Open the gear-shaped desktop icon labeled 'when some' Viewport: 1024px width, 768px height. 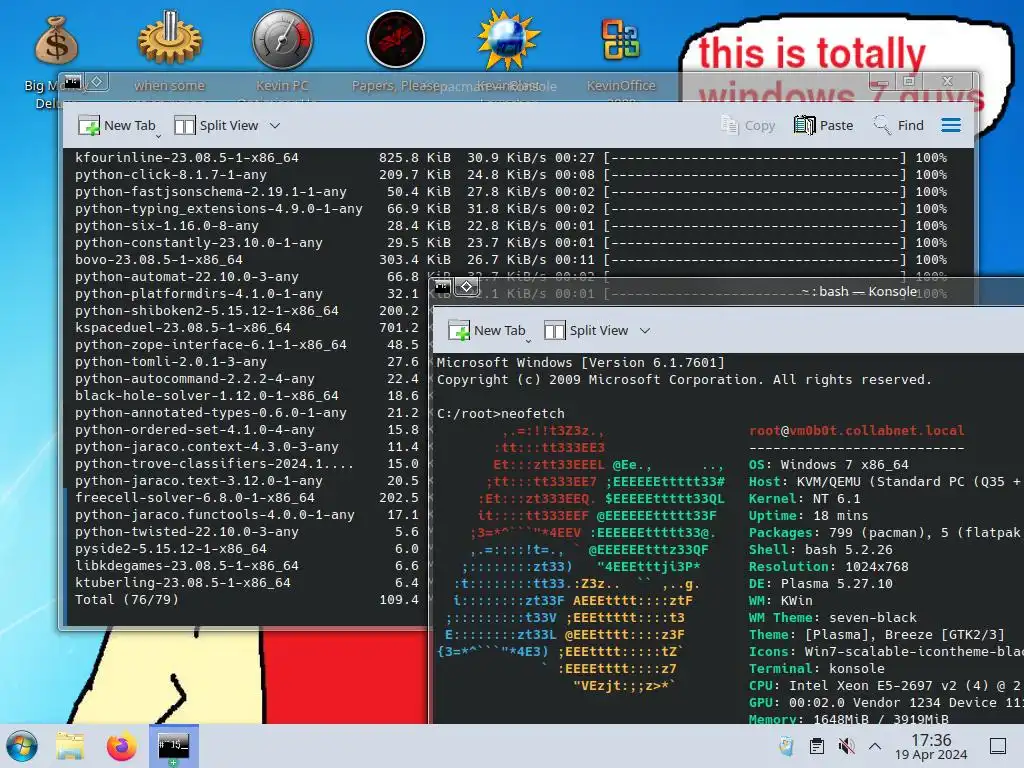point(170,40)
